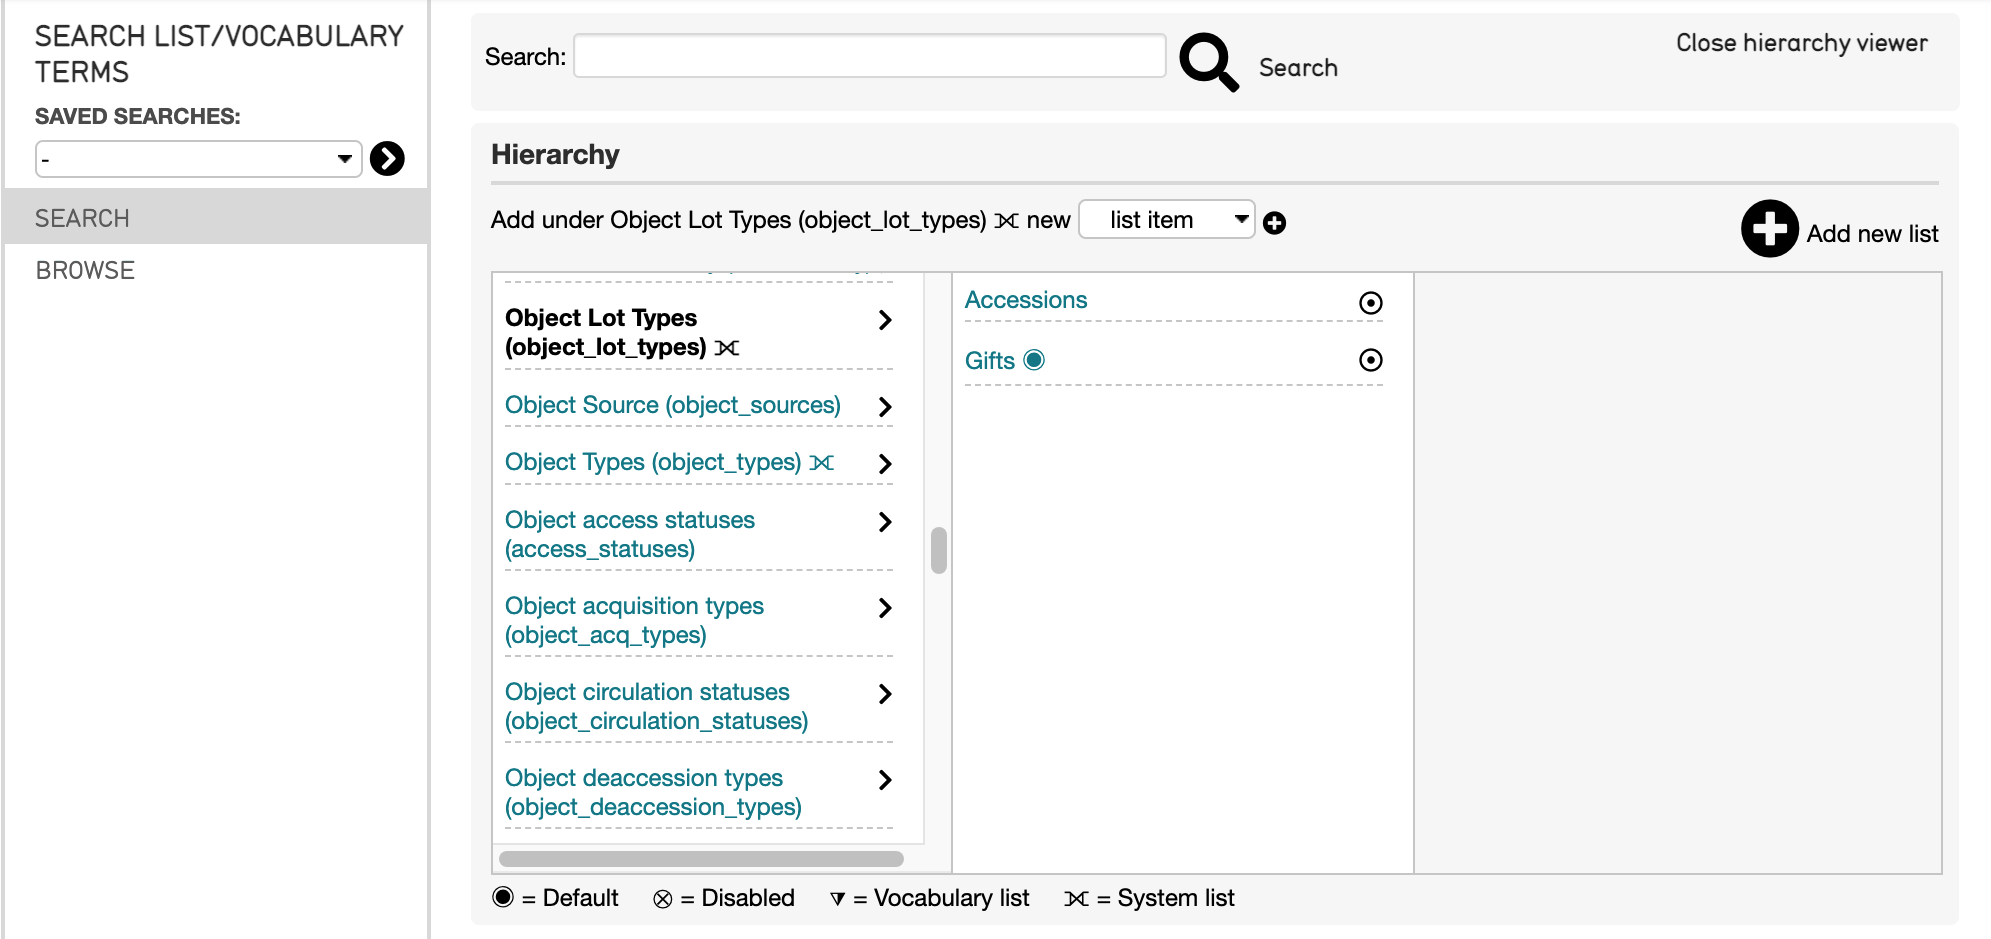The width and height of the screenshot is (1991, 939).
Task: Click small plus icon beside list item dropdown
Action: (1274, 223)
